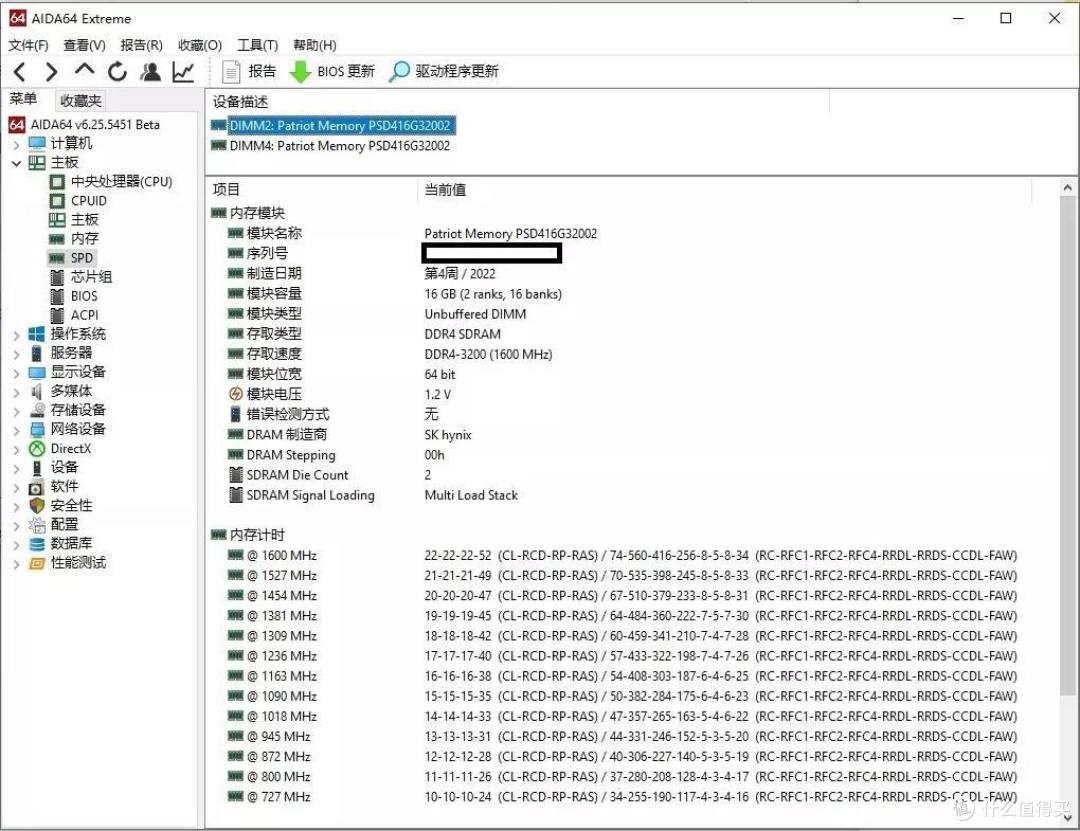Go forward with the right arrow toolbar icon

click(52, 72)
